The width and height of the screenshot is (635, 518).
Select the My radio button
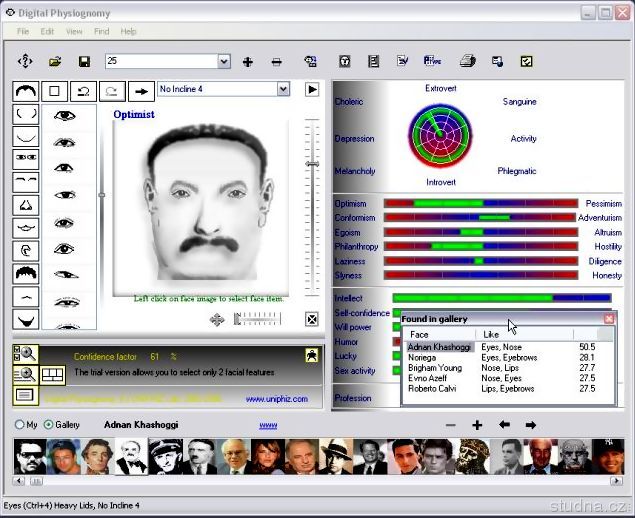click(x=20, y=425)
